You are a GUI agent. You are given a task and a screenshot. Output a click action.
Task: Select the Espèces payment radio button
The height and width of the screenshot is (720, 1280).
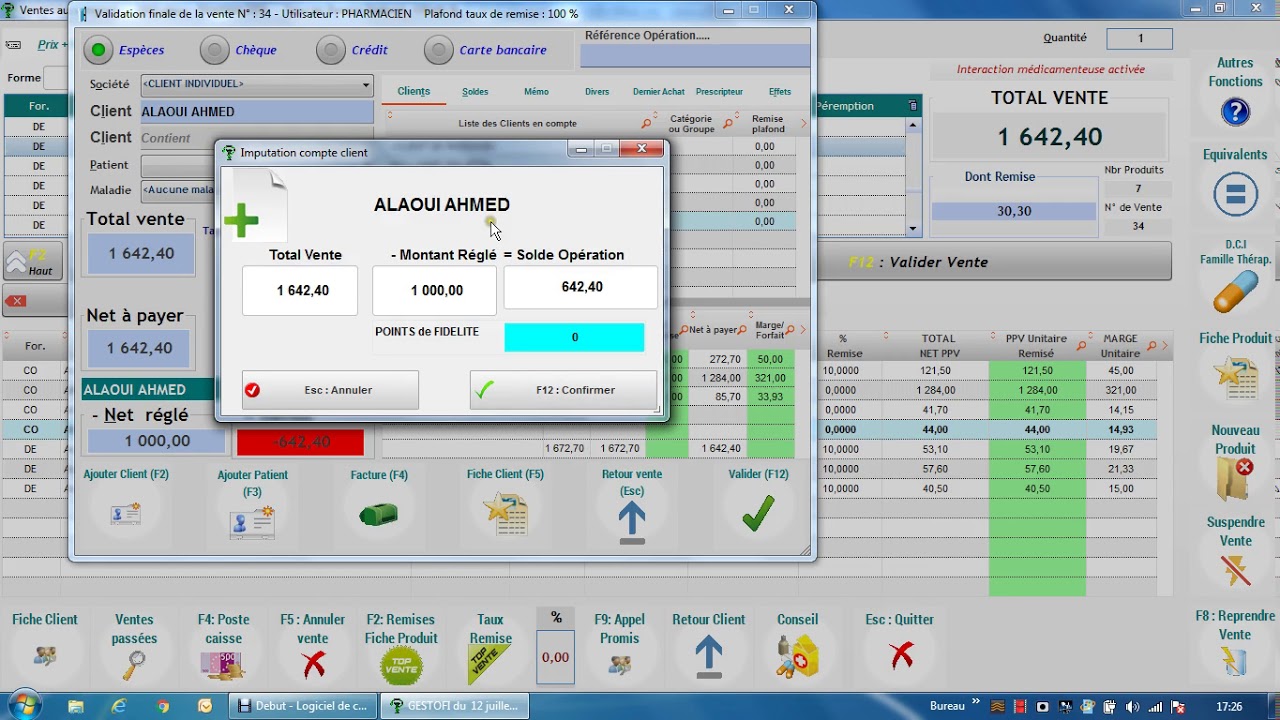coord(98,49)
